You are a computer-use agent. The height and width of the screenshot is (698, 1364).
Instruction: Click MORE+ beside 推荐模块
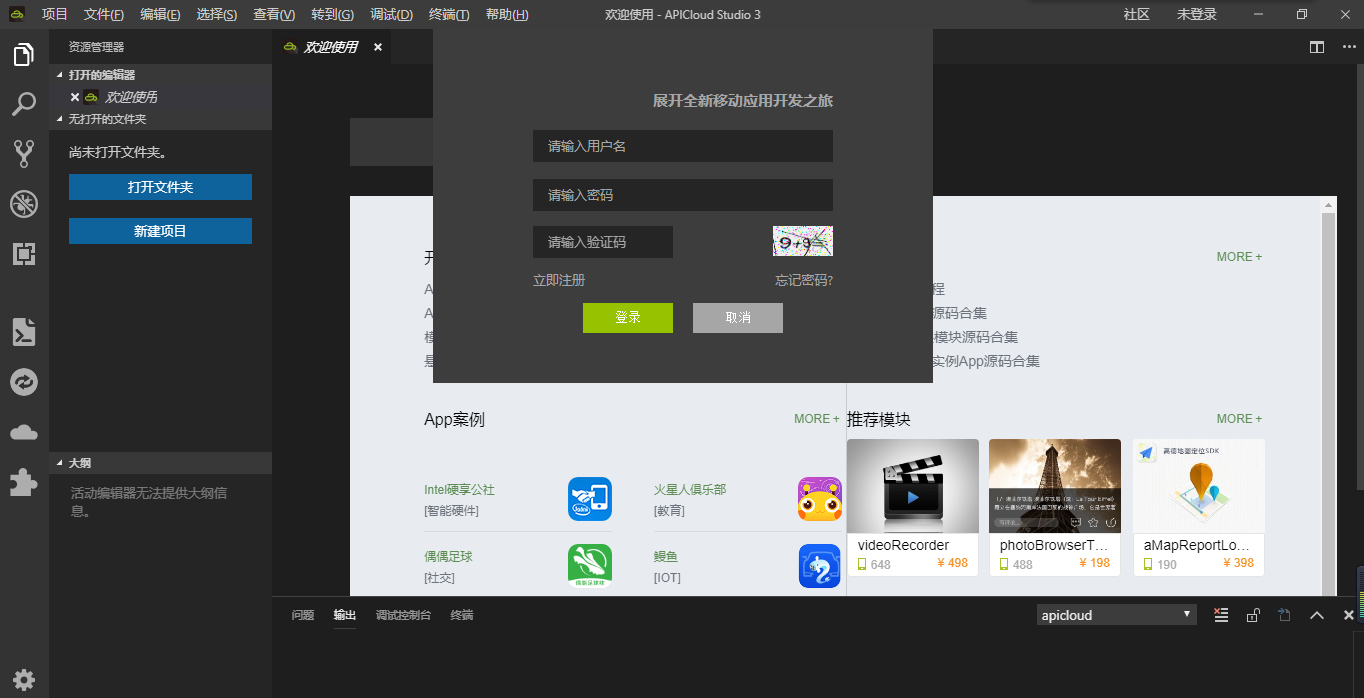[x=1240, y=419]
